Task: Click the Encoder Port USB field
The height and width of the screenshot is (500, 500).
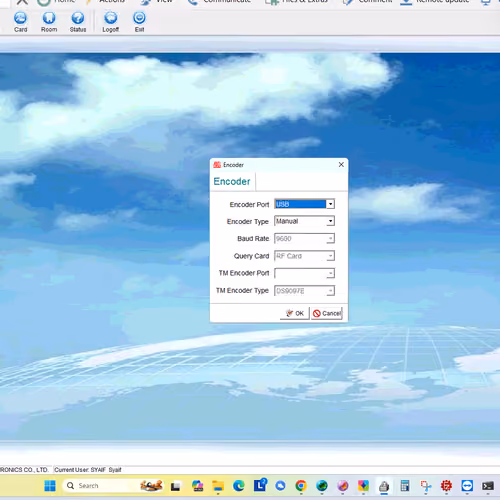Action: click(x=300, y=204)
